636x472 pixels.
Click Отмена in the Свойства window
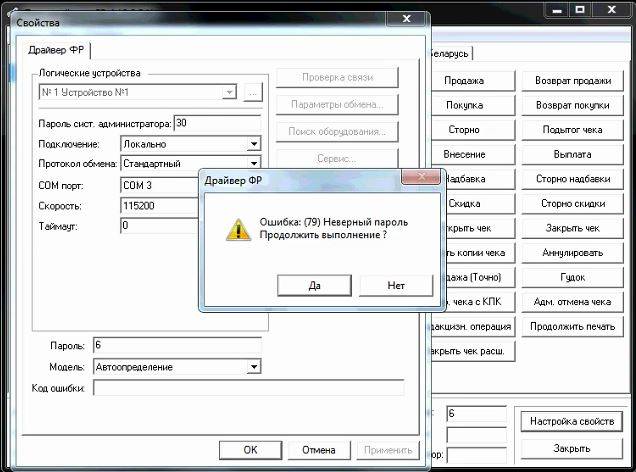(x=318, y=450)
